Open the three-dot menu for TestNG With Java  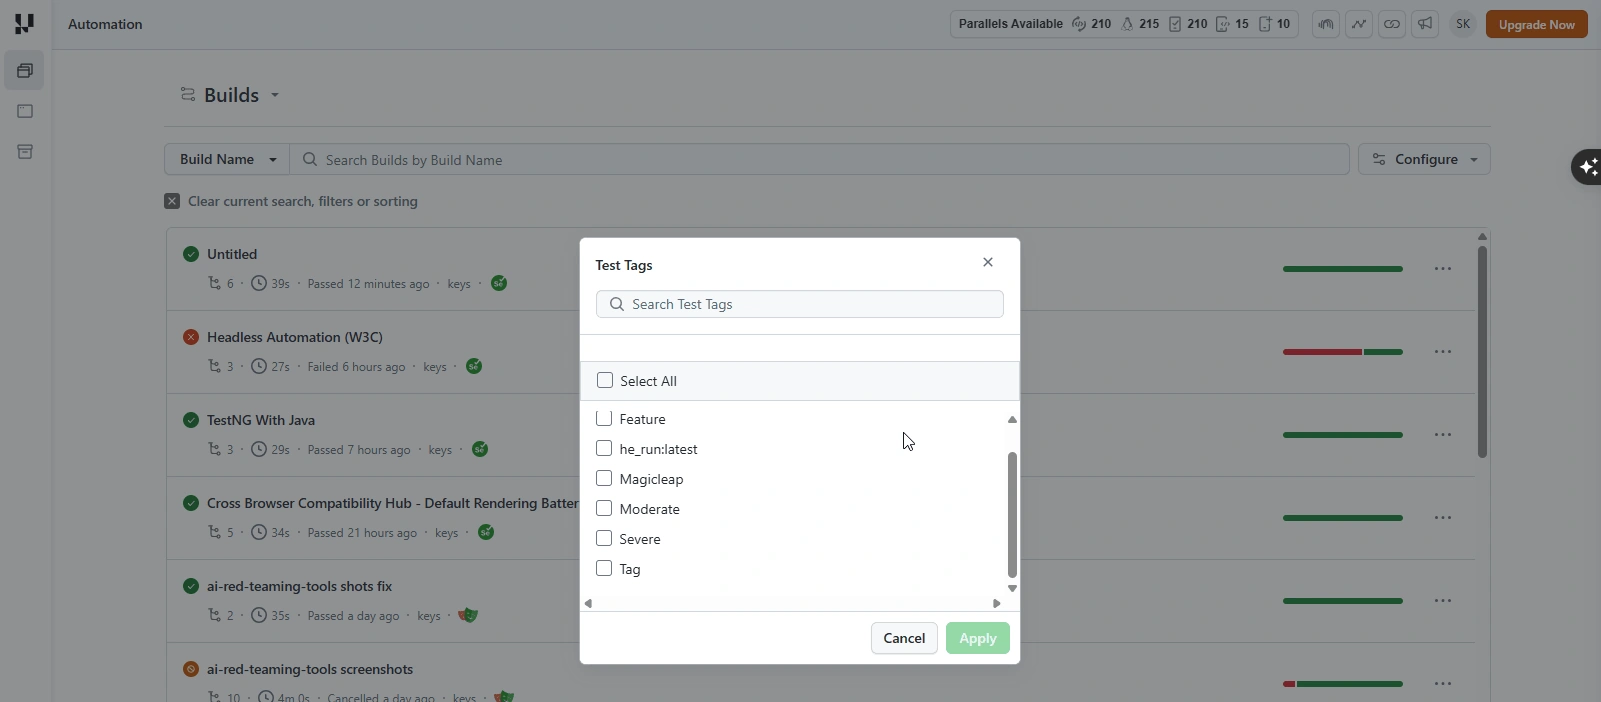(x=1443, y=435)
